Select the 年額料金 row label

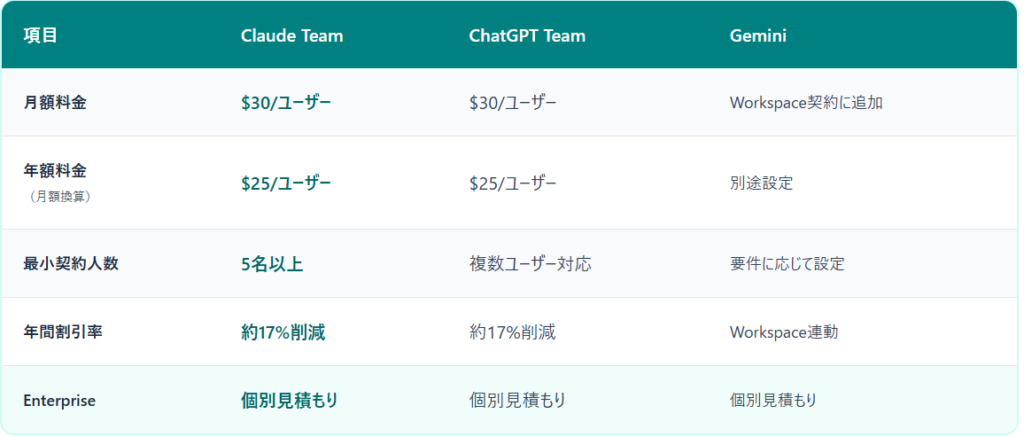[55, 171]
